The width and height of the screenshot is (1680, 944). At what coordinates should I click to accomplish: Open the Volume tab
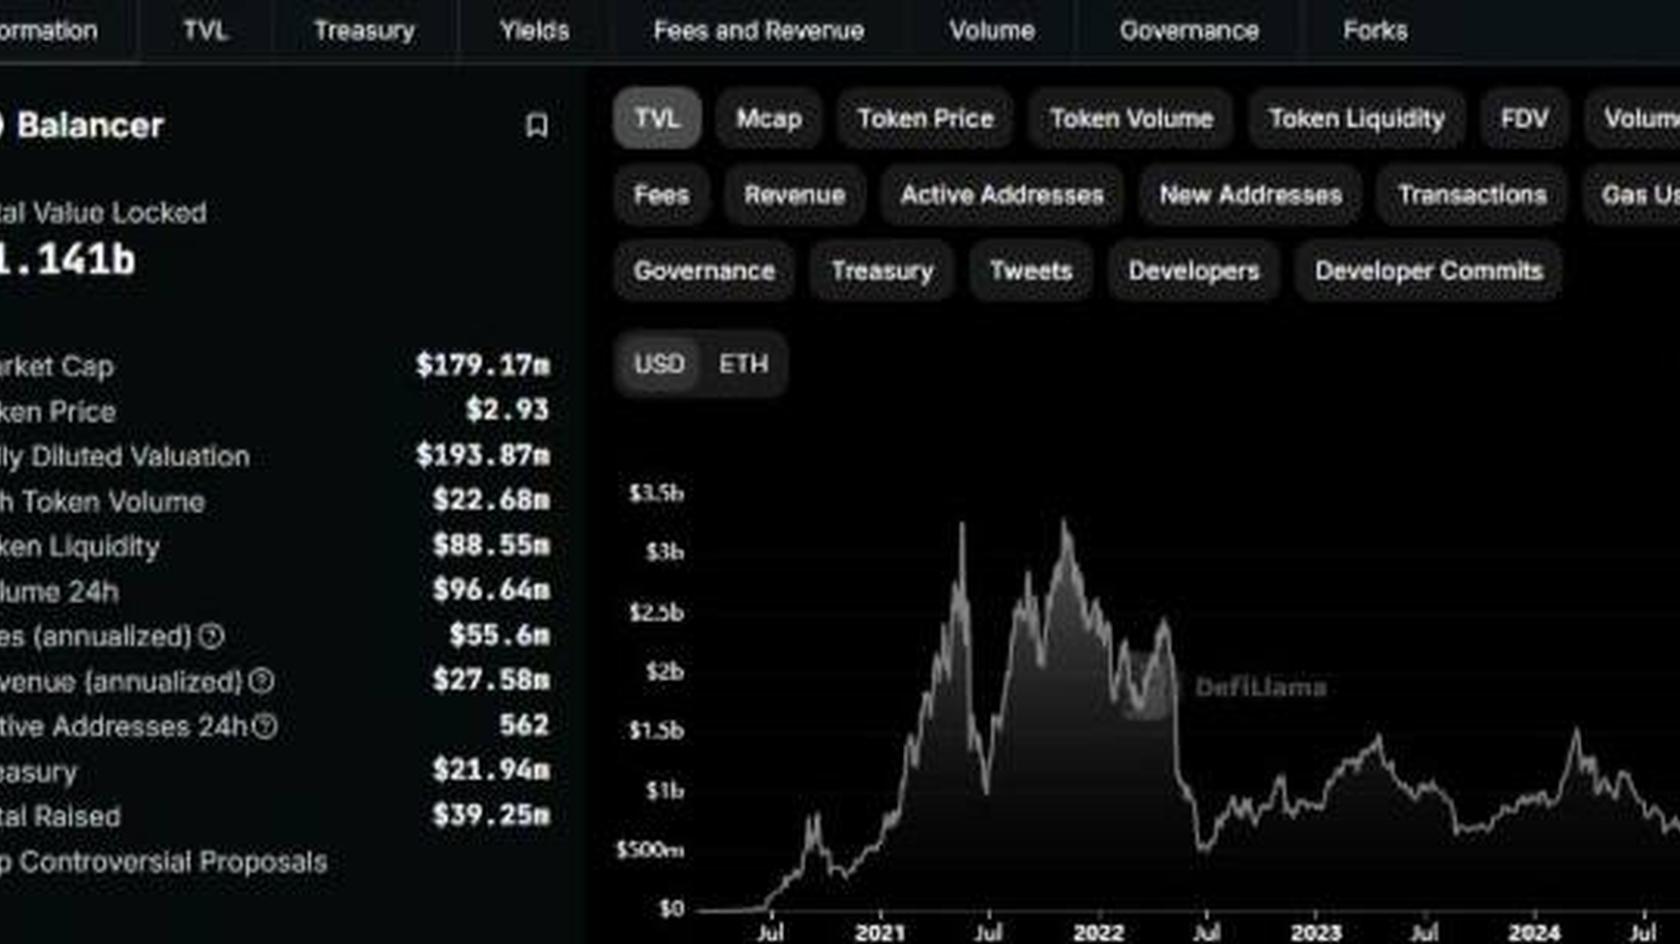tap(992, 31)
